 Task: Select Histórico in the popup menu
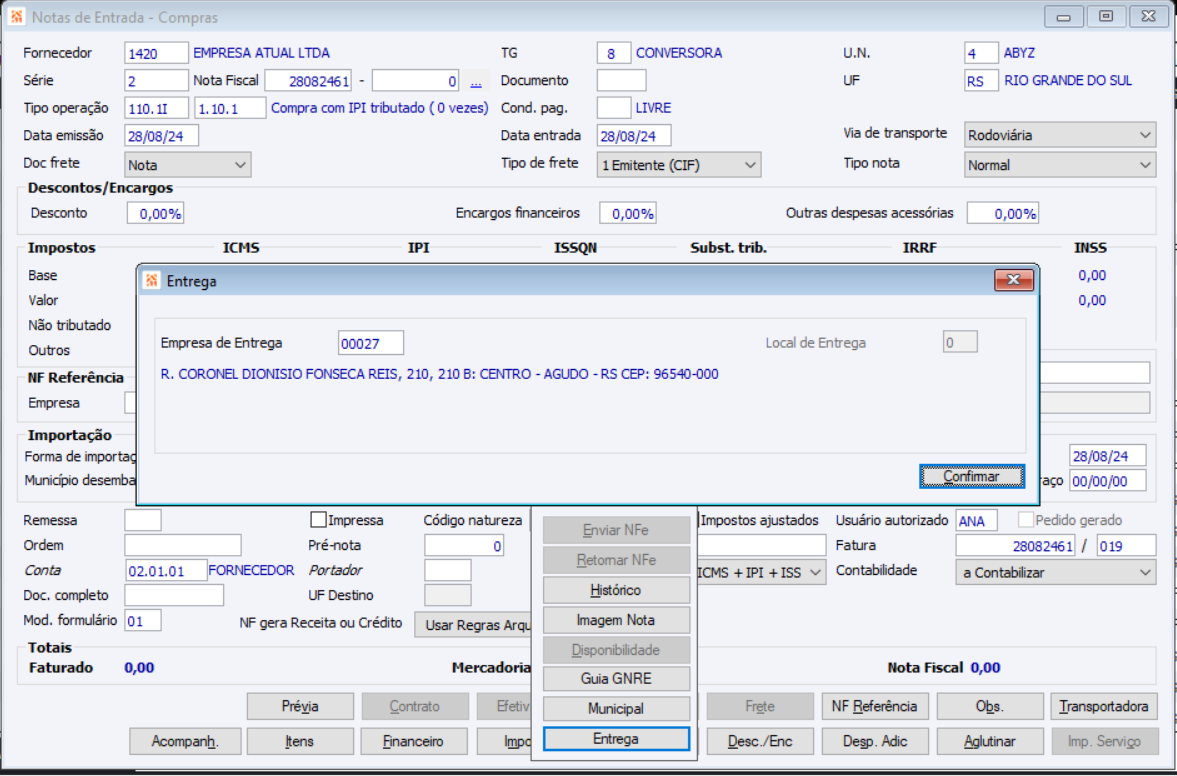616,590
